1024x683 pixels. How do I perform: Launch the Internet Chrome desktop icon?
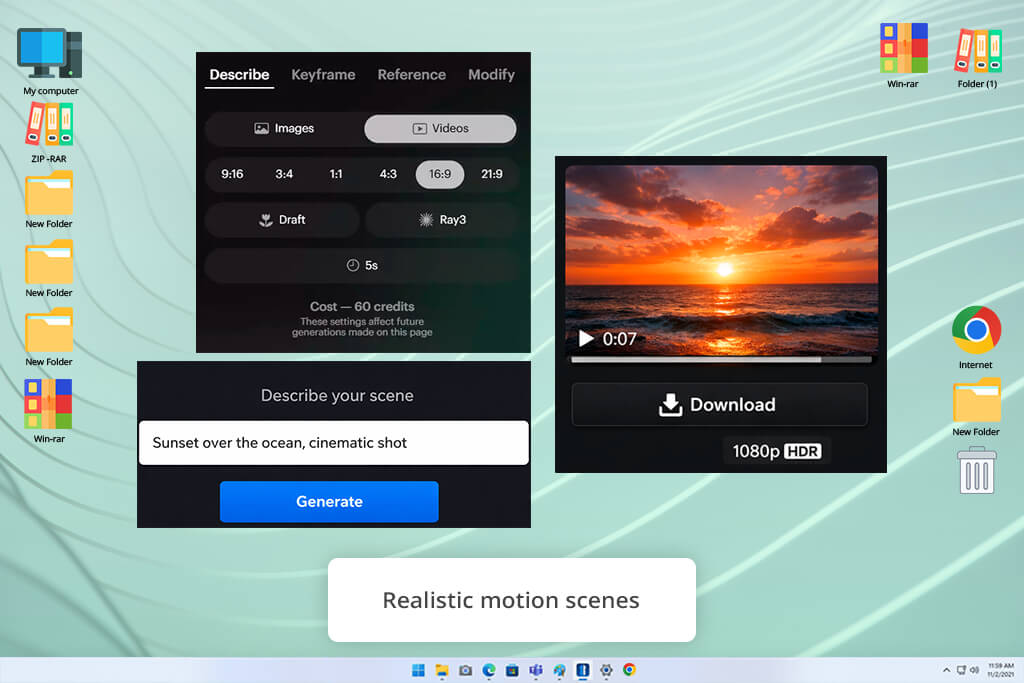[976, 338]
